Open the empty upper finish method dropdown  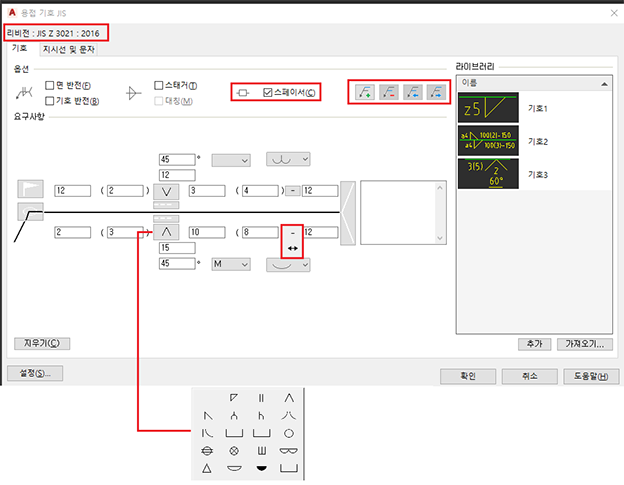click(231, 160)
